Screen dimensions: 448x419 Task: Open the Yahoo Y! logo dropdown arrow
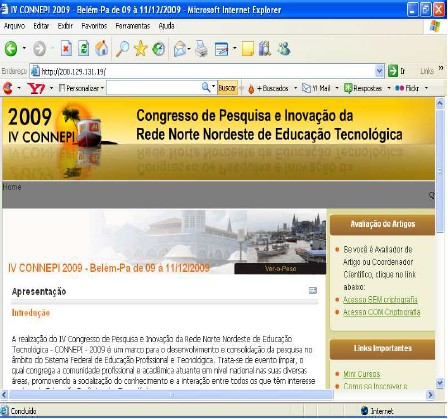click(51, 88)
